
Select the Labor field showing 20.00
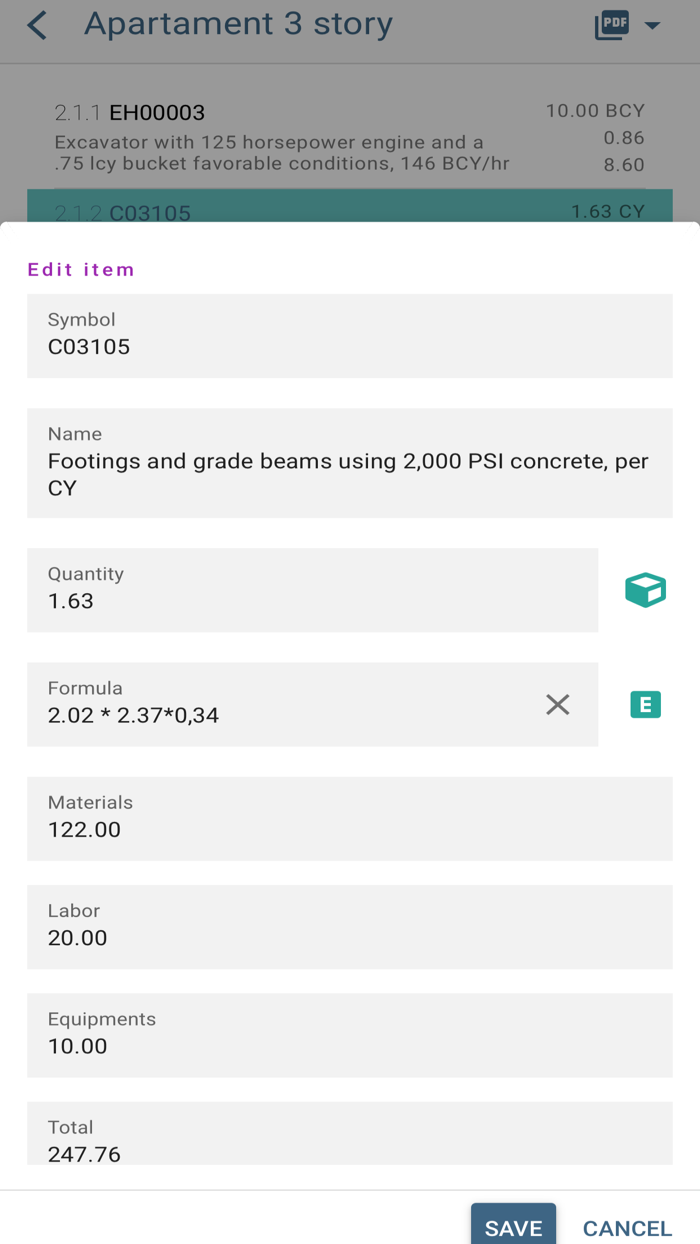(350, 926)
